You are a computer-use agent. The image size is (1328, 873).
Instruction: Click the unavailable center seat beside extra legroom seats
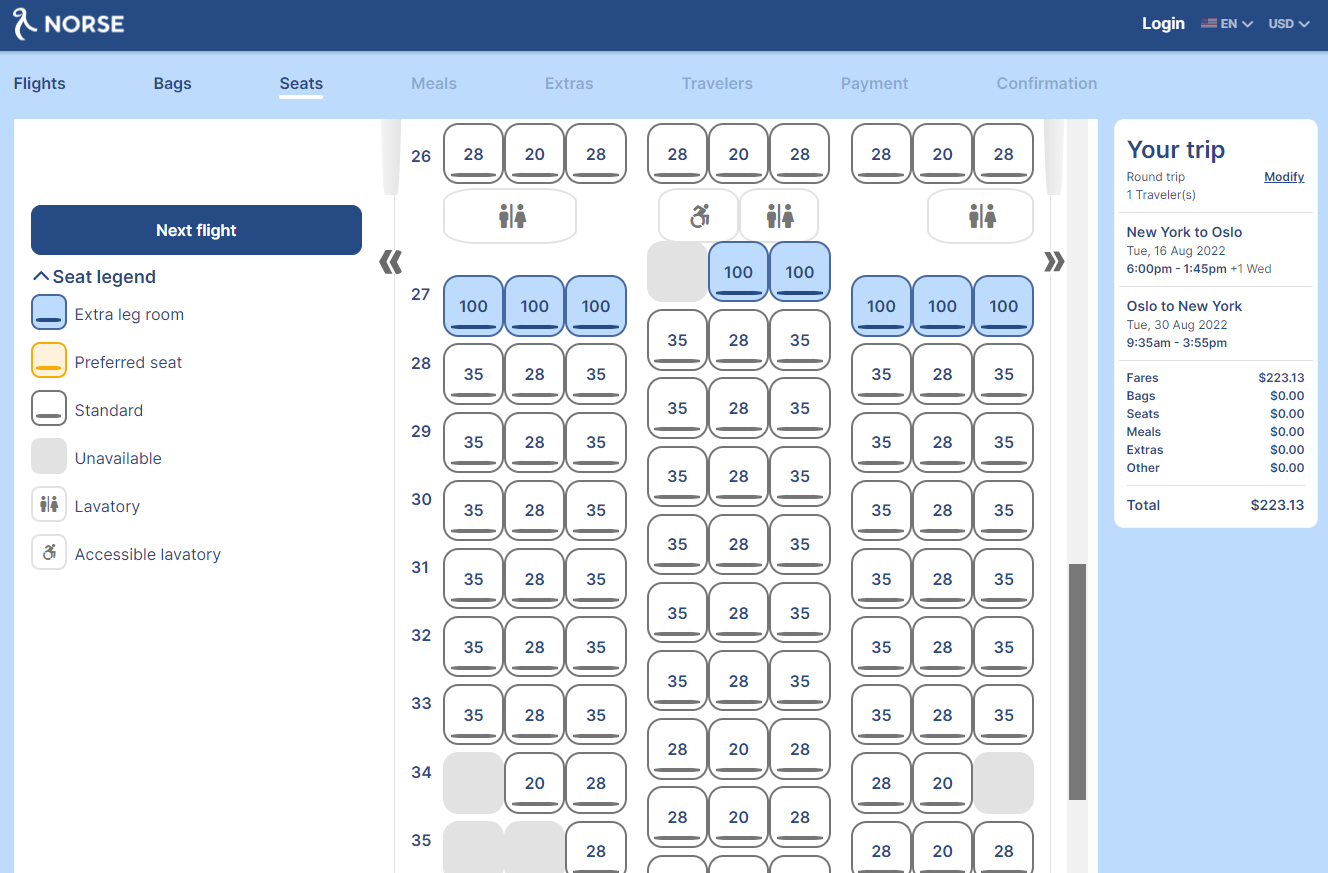677,271
